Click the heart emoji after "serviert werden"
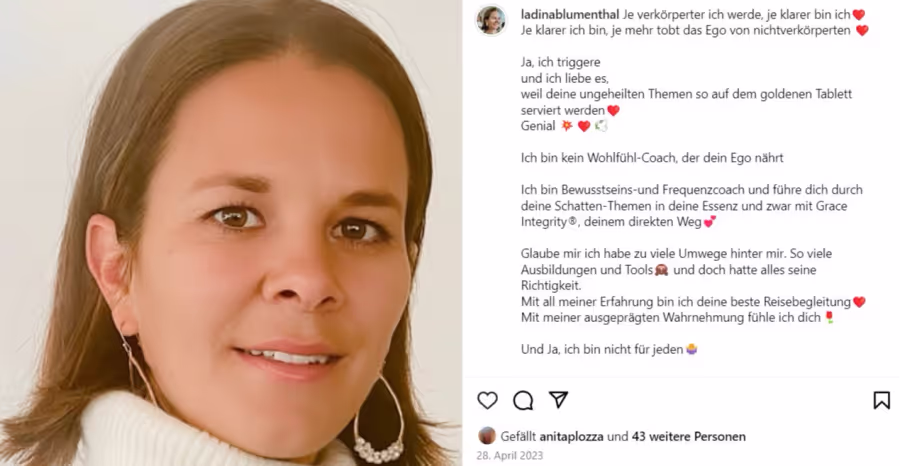 [x=613, y=110]
